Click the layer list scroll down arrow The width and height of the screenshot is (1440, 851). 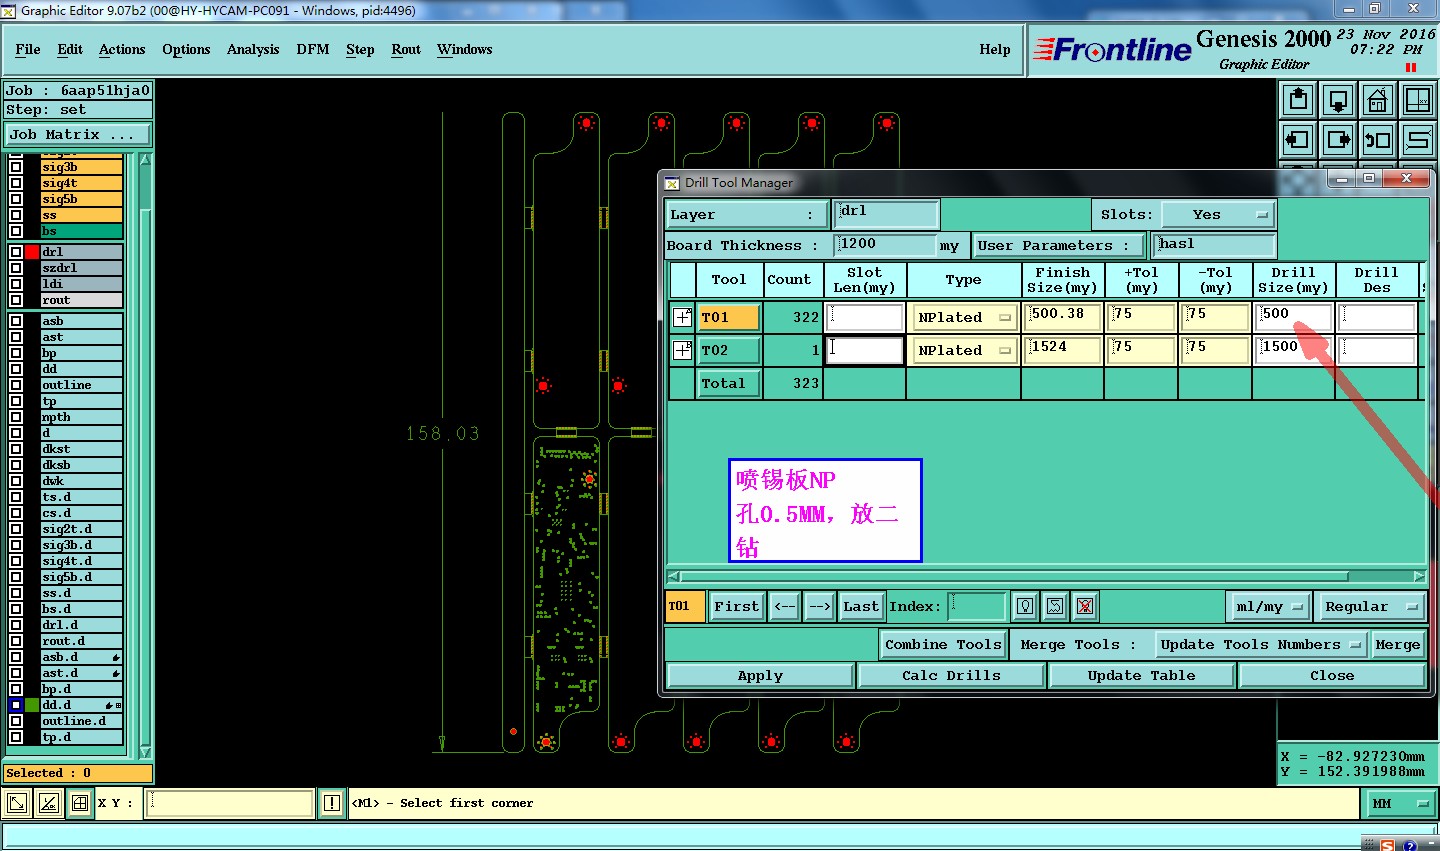tap(145, 752)
